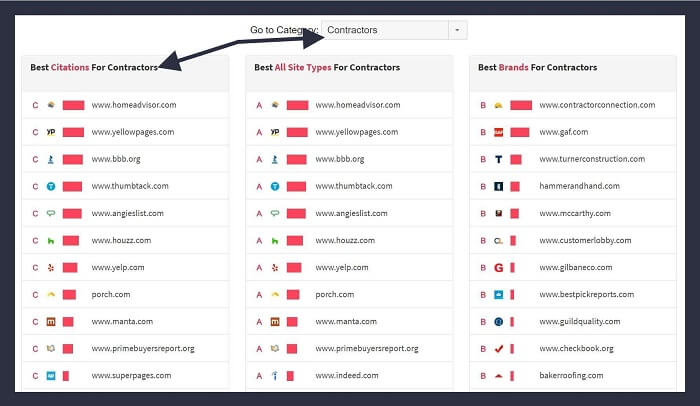700x406 pixels.
Task: Click the B type letter beside www.mccarthy.com
Action: pyautogui.click(x=483, y=213)
